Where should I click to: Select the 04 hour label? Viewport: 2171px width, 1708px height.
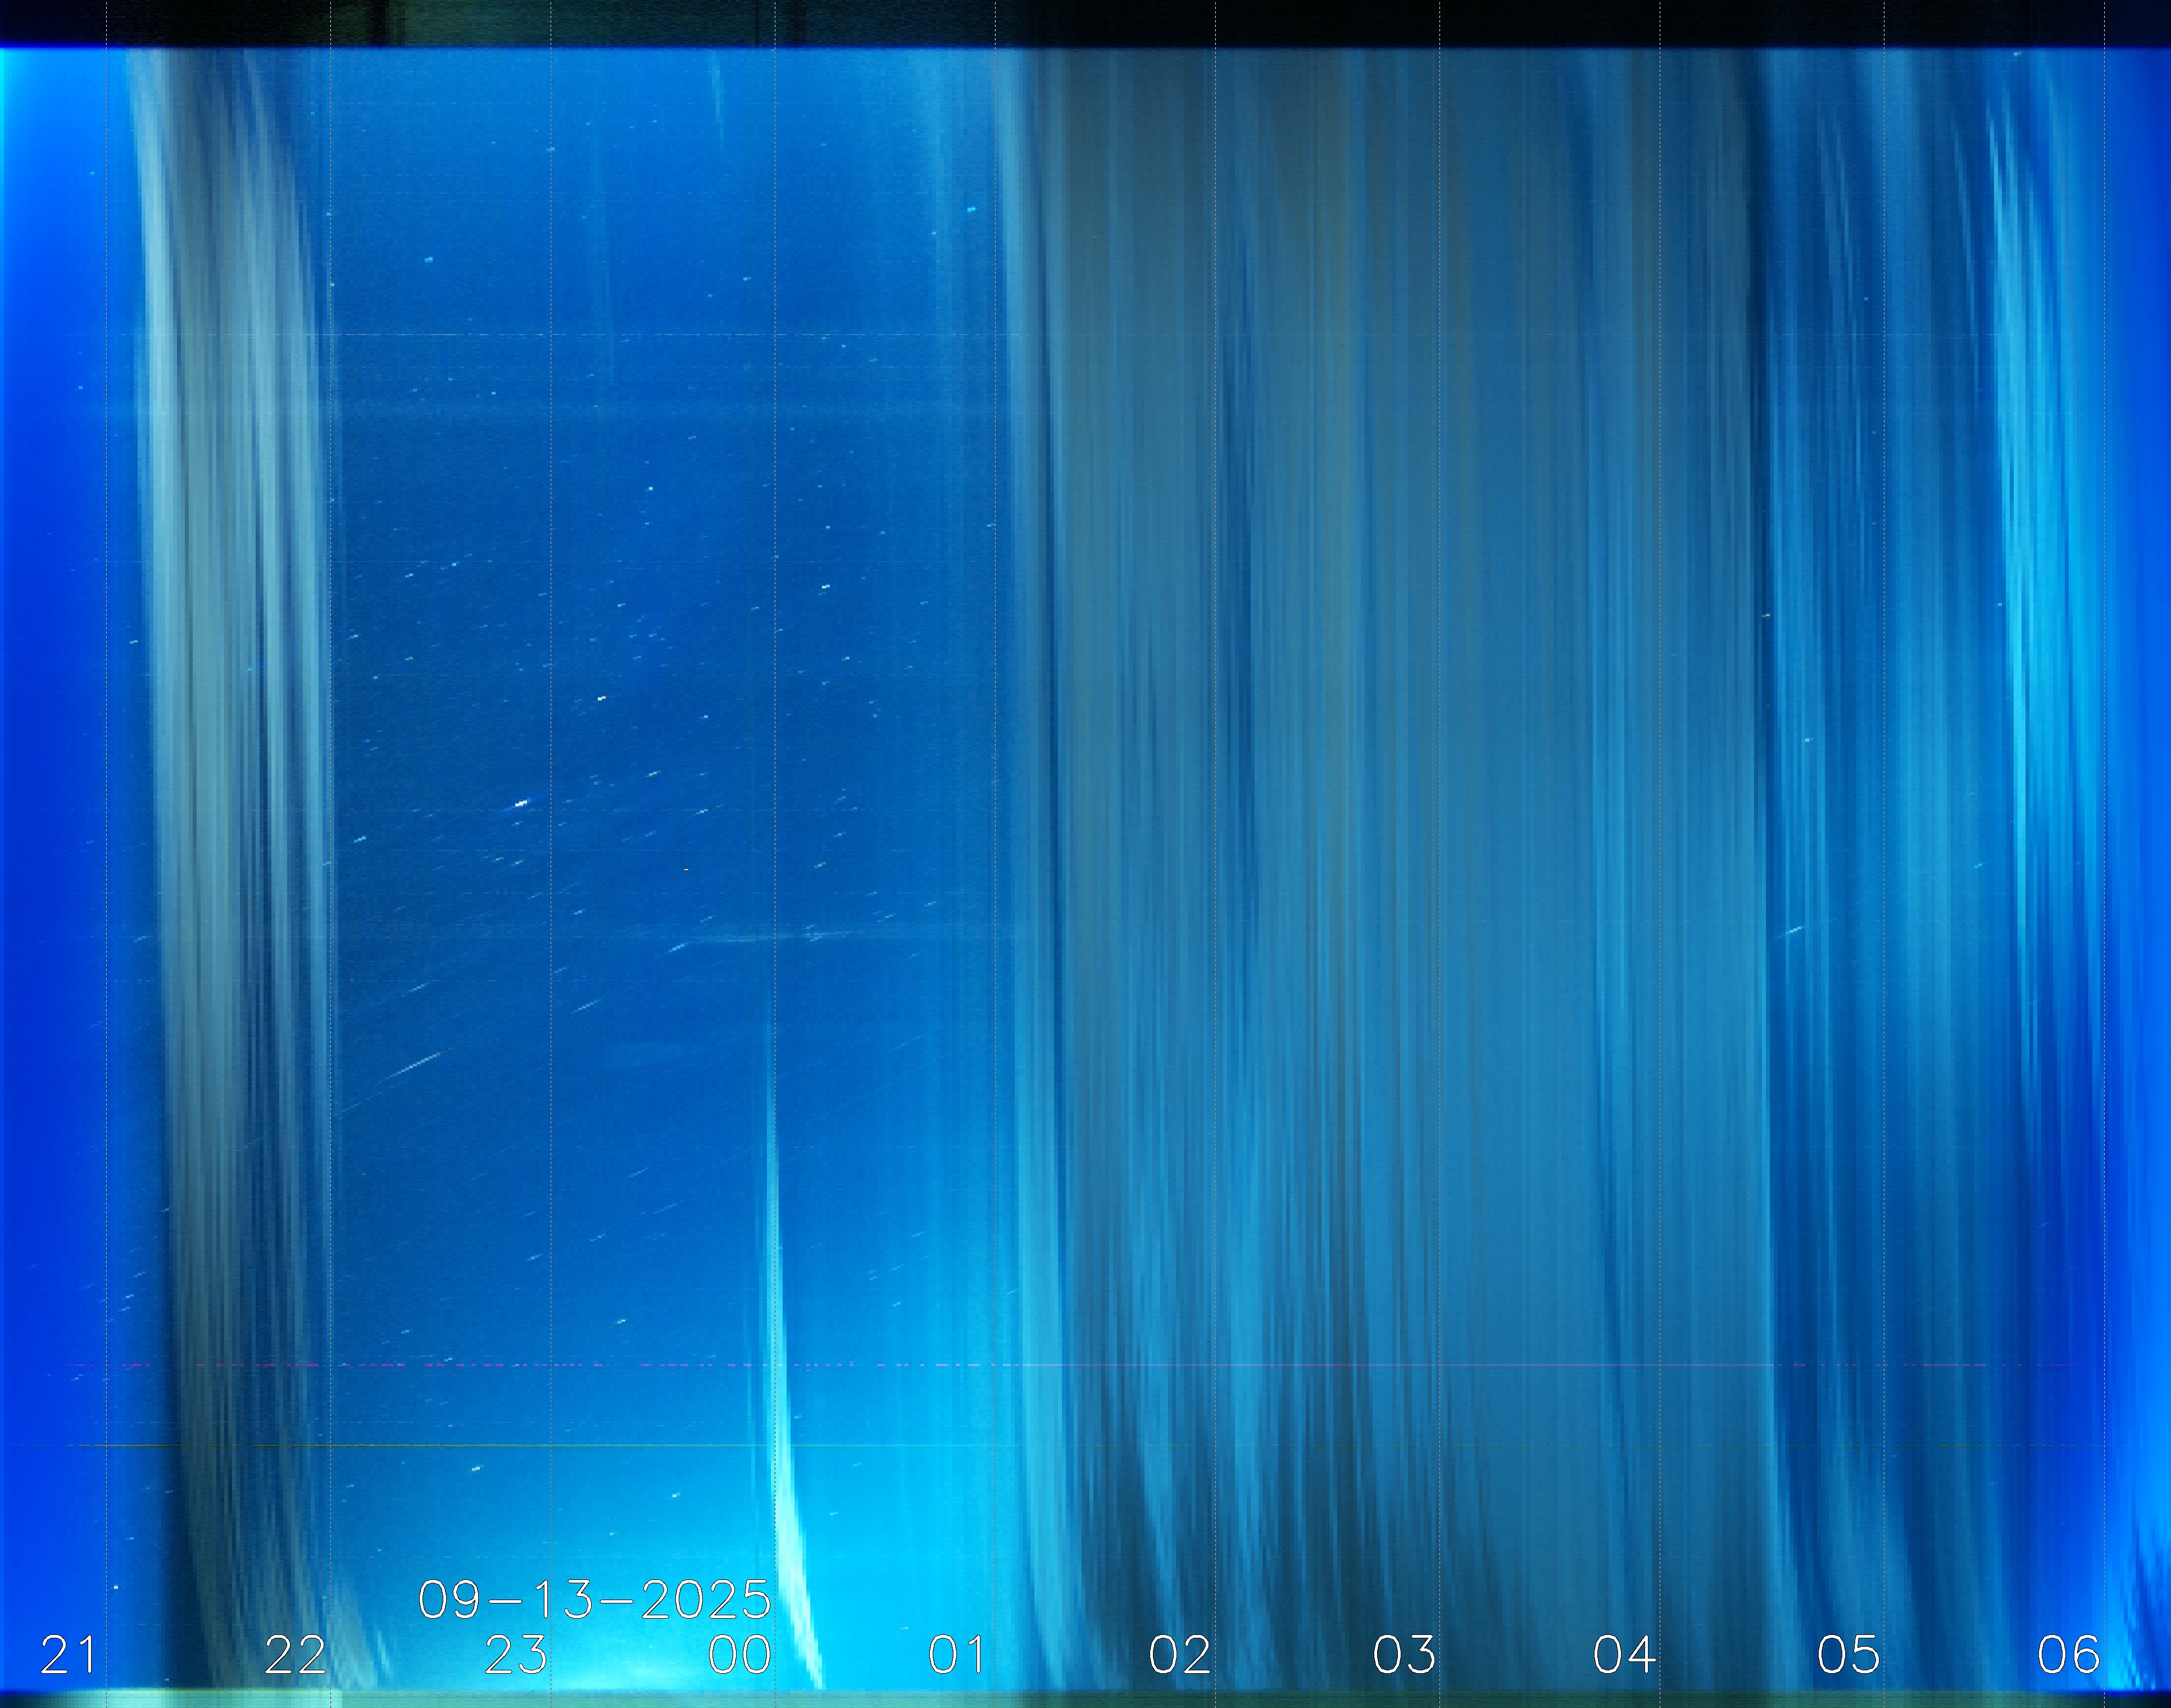1625,1655
